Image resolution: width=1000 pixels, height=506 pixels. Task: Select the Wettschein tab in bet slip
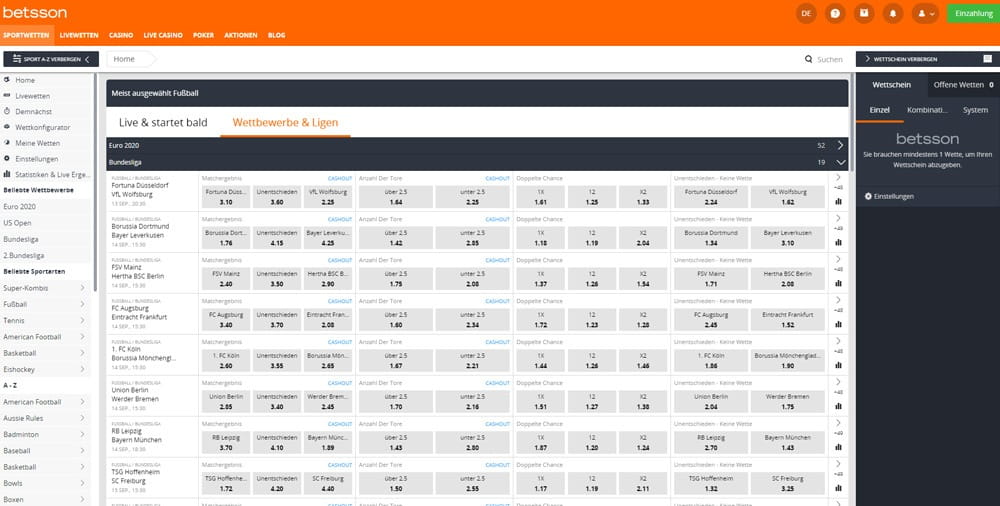click(891, 85)
